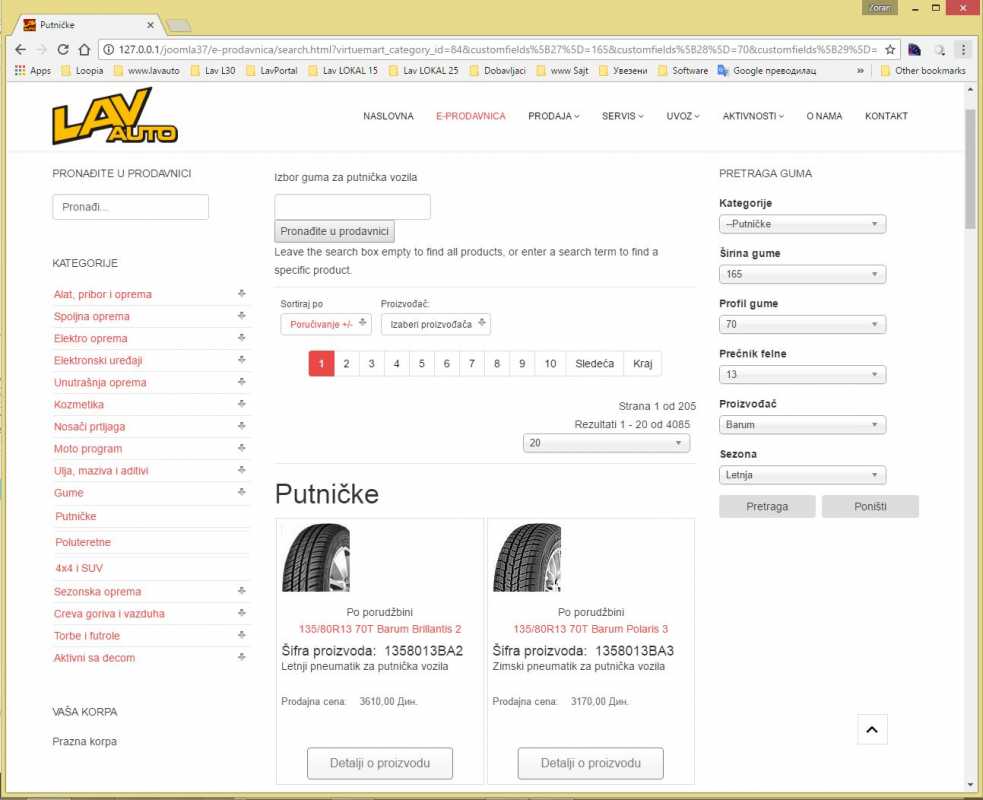This screenshot has height=800, width=983.
Task: Open the SERVIS menu
Action: point(623,116)
